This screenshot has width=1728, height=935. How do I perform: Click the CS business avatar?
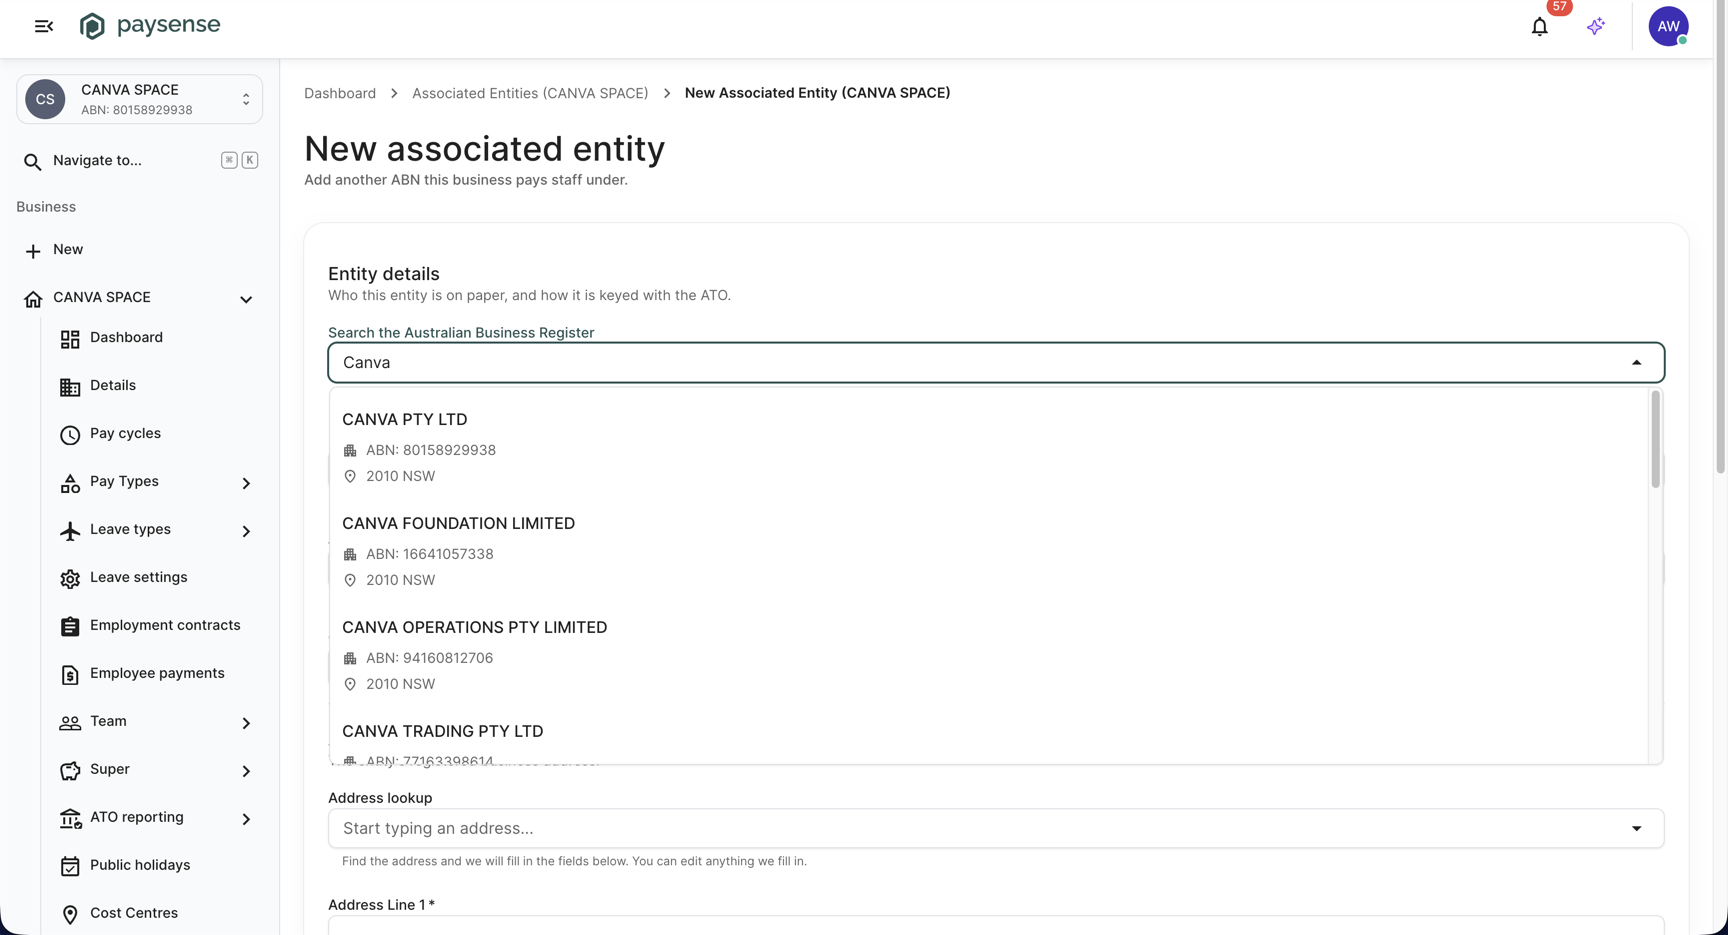pyautogui.click(x=45, y=99)
